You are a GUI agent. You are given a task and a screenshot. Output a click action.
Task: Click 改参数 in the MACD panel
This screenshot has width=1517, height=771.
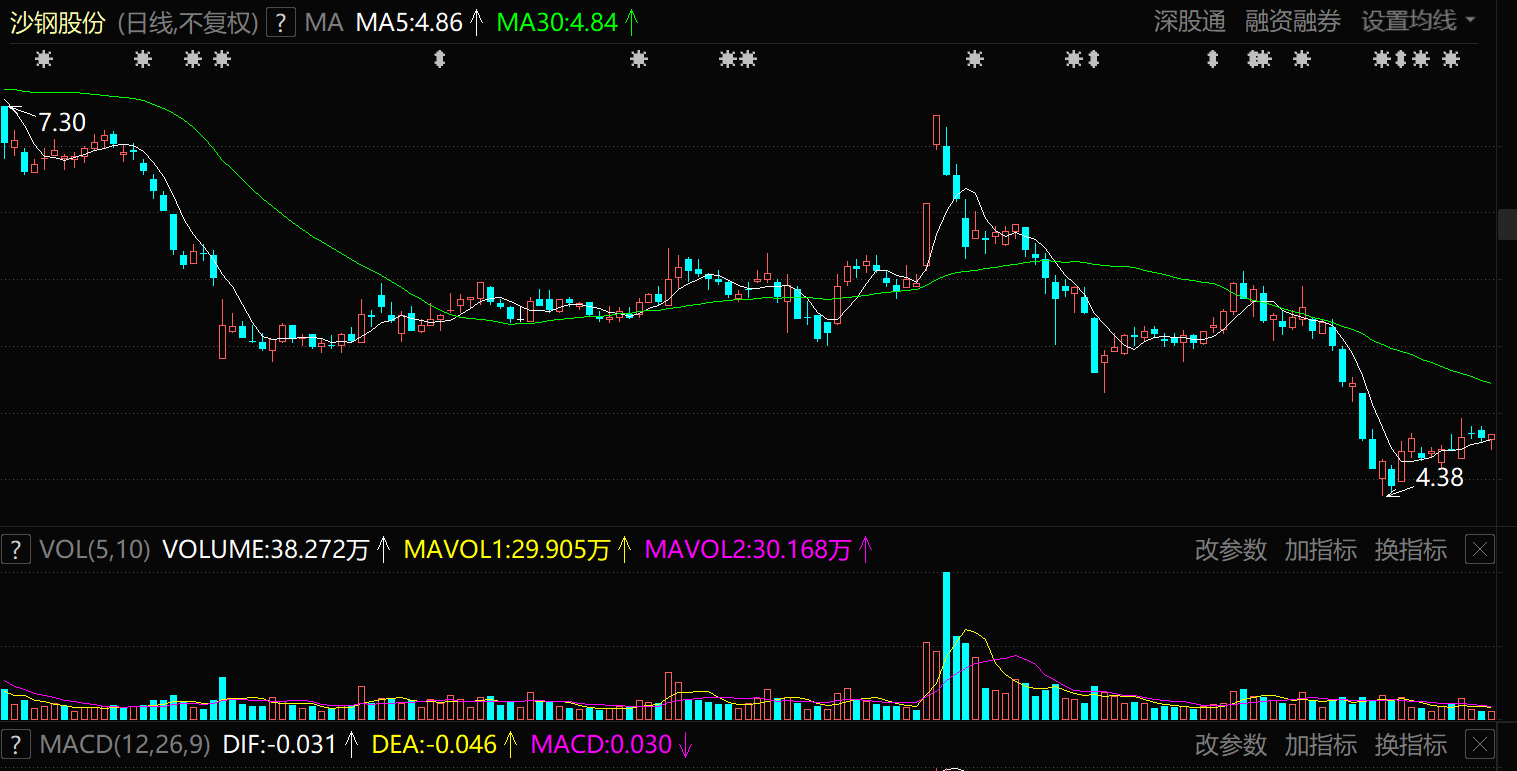tap(1231, 744)
